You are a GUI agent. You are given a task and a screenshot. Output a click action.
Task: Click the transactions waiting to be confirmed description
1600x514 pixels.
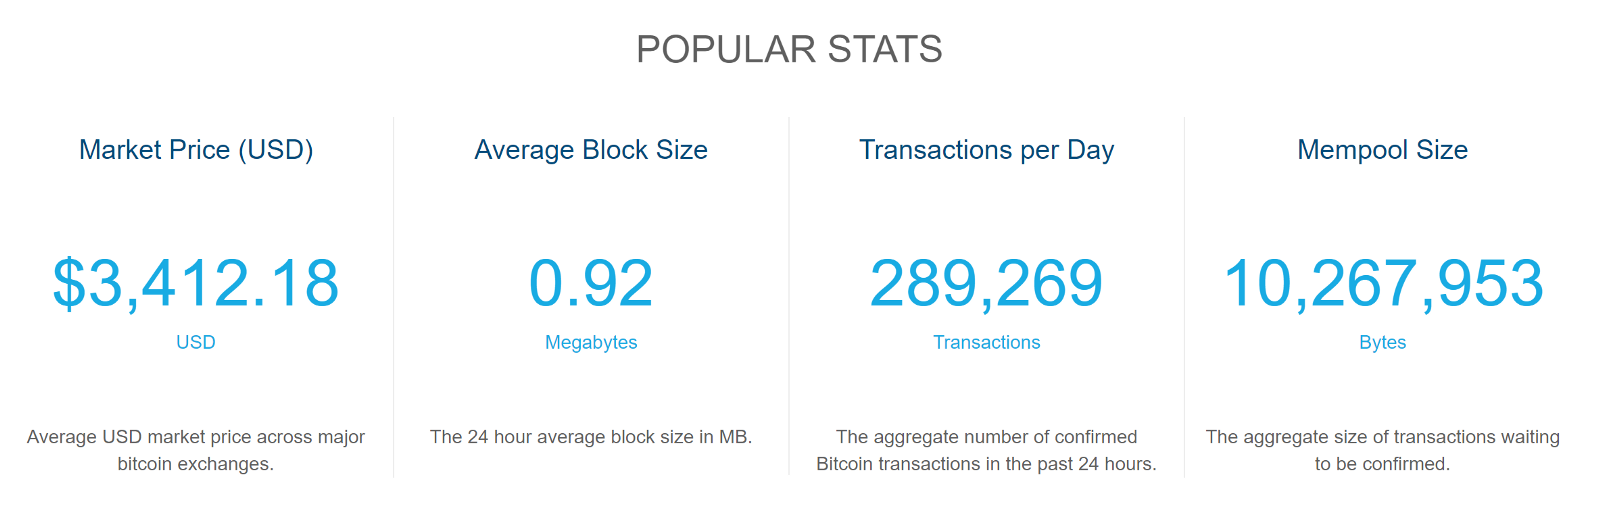click(x=1382, y=450)
